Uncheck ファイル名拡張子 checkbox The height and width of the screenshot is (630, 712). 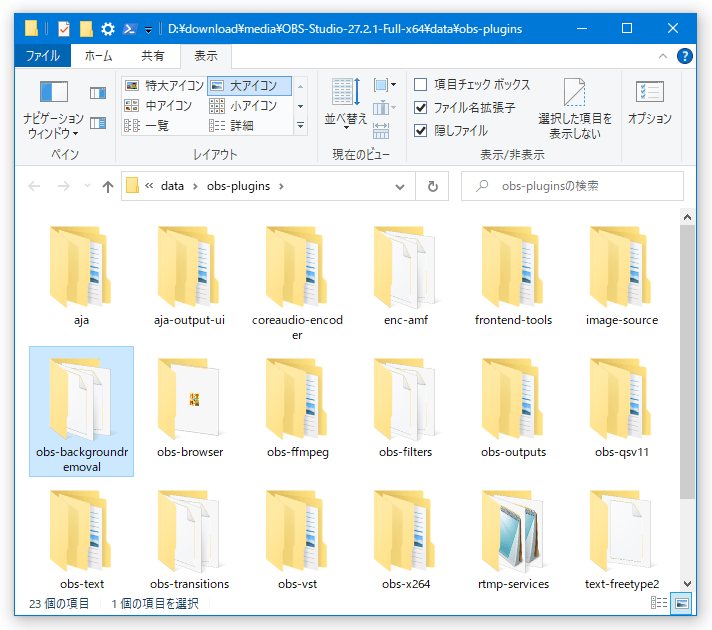point(420,108)
